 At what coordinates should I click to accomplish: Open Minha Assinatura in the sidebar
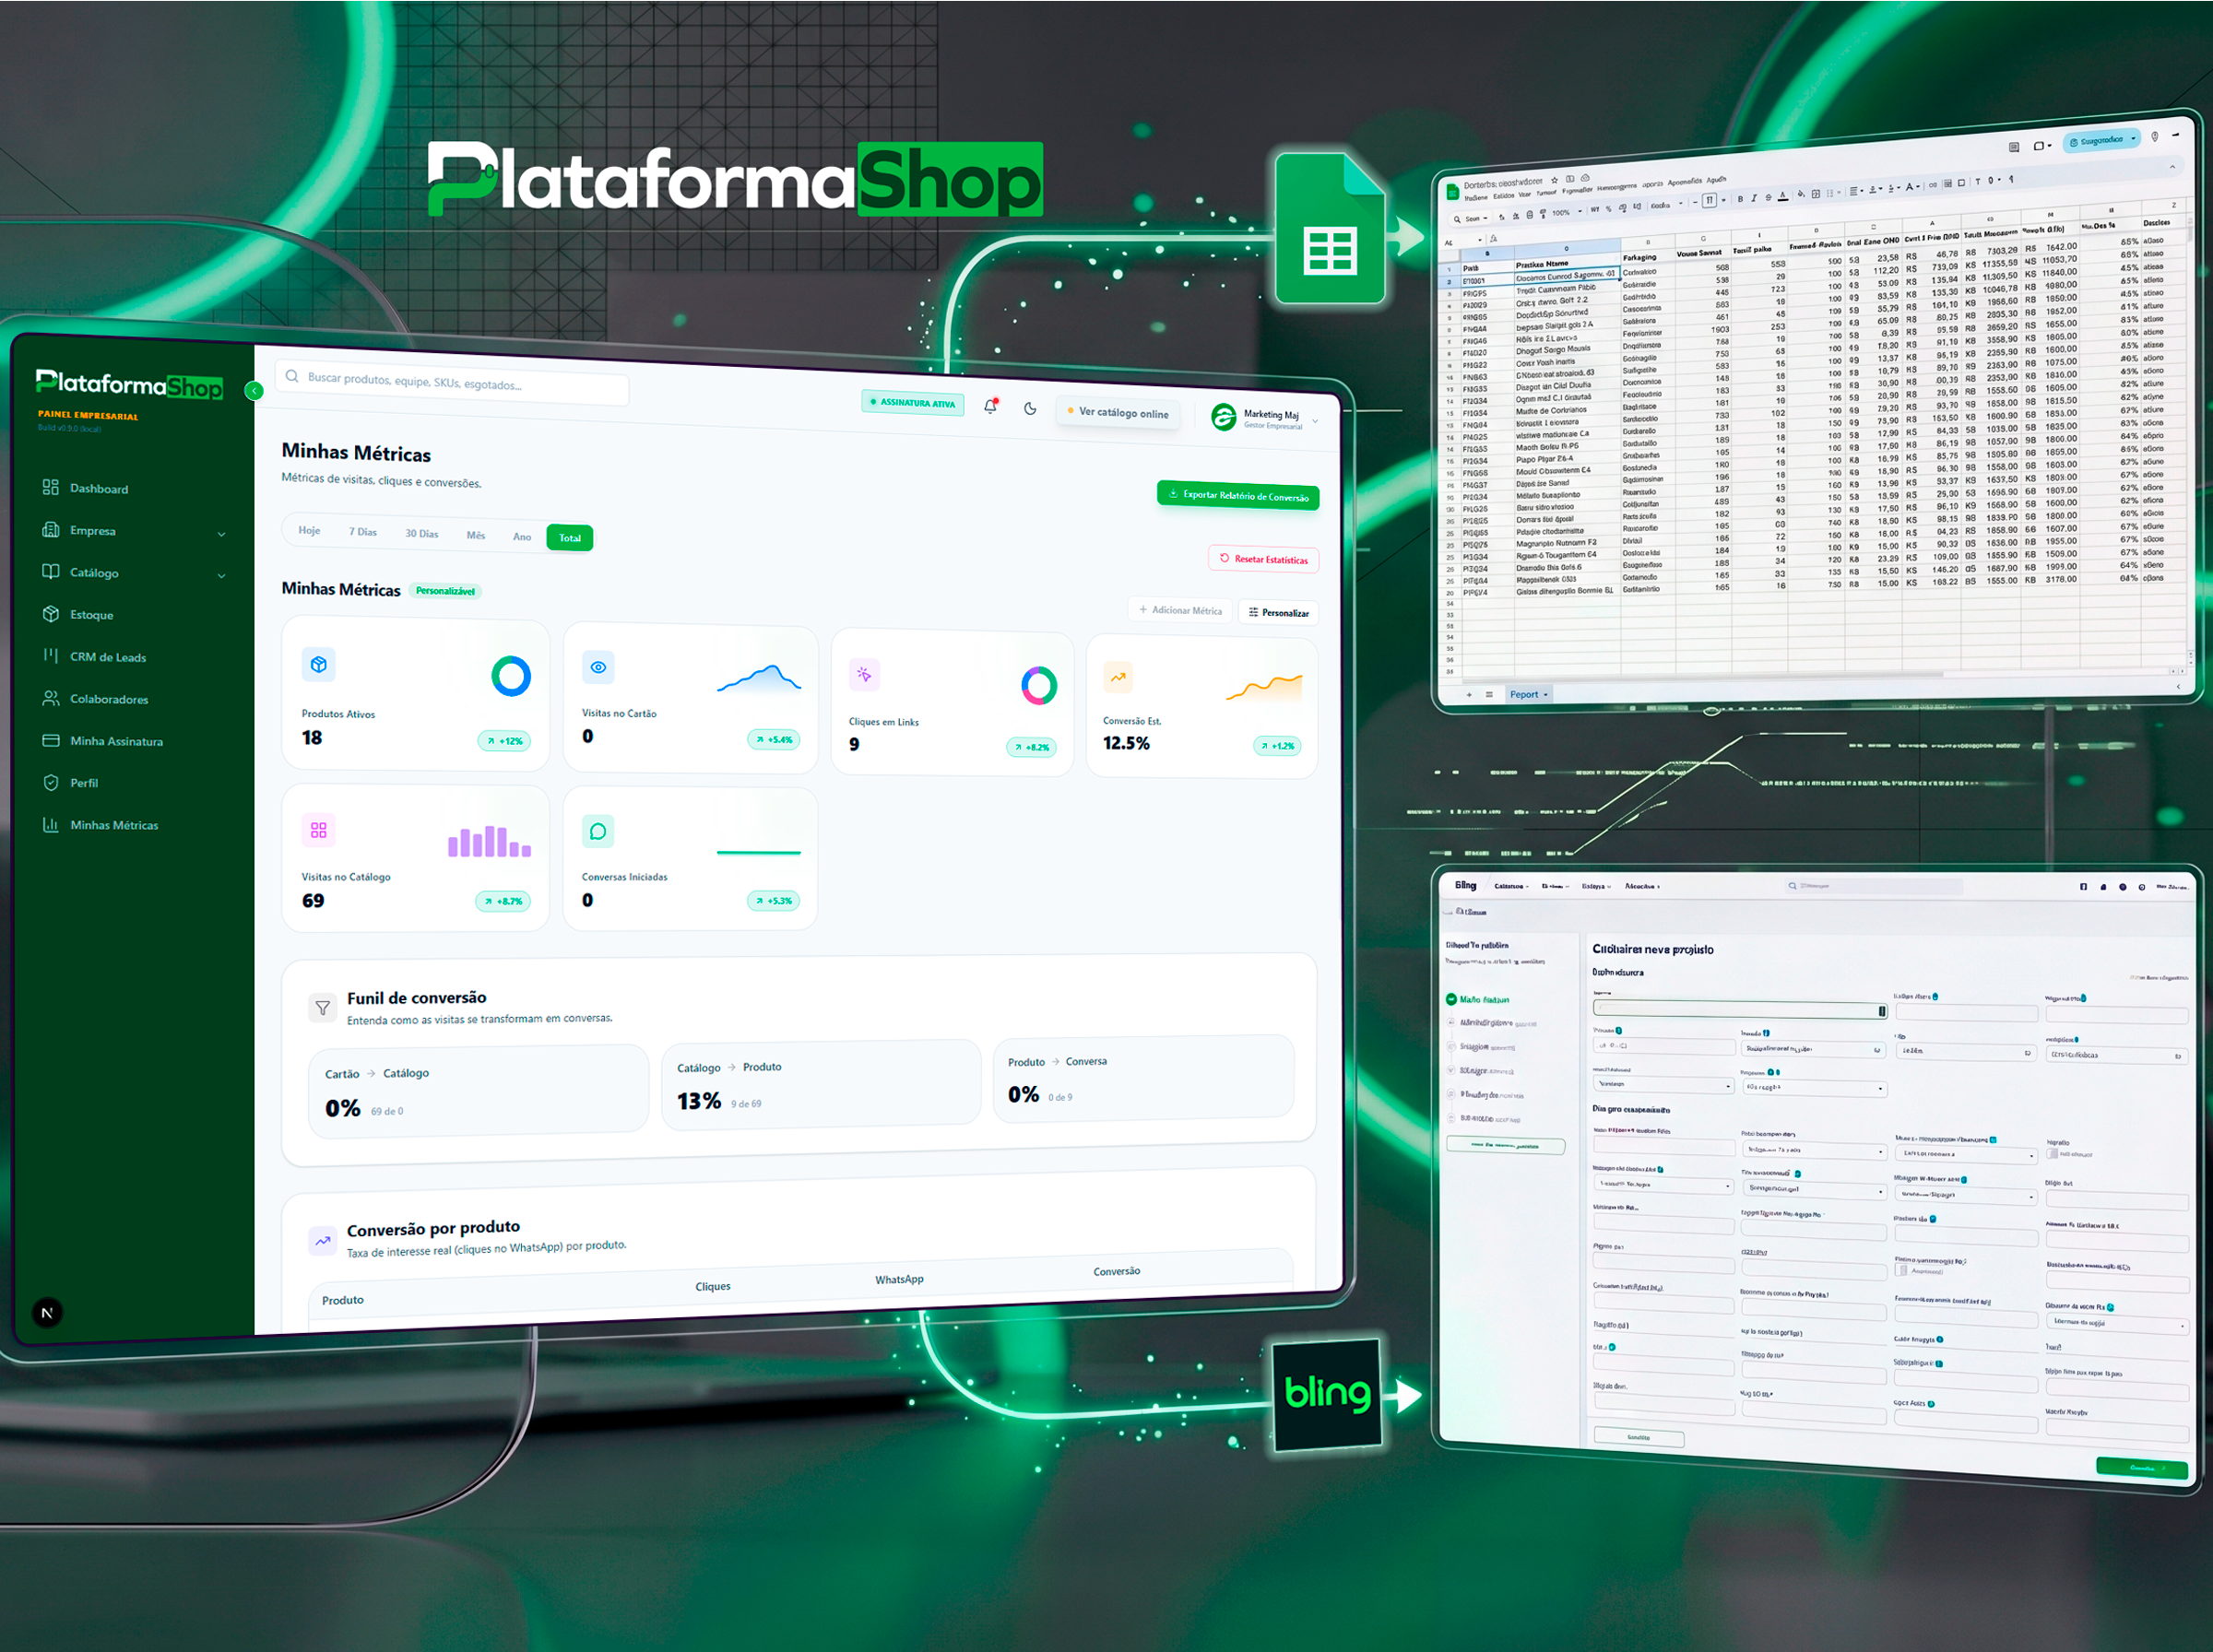102,741
